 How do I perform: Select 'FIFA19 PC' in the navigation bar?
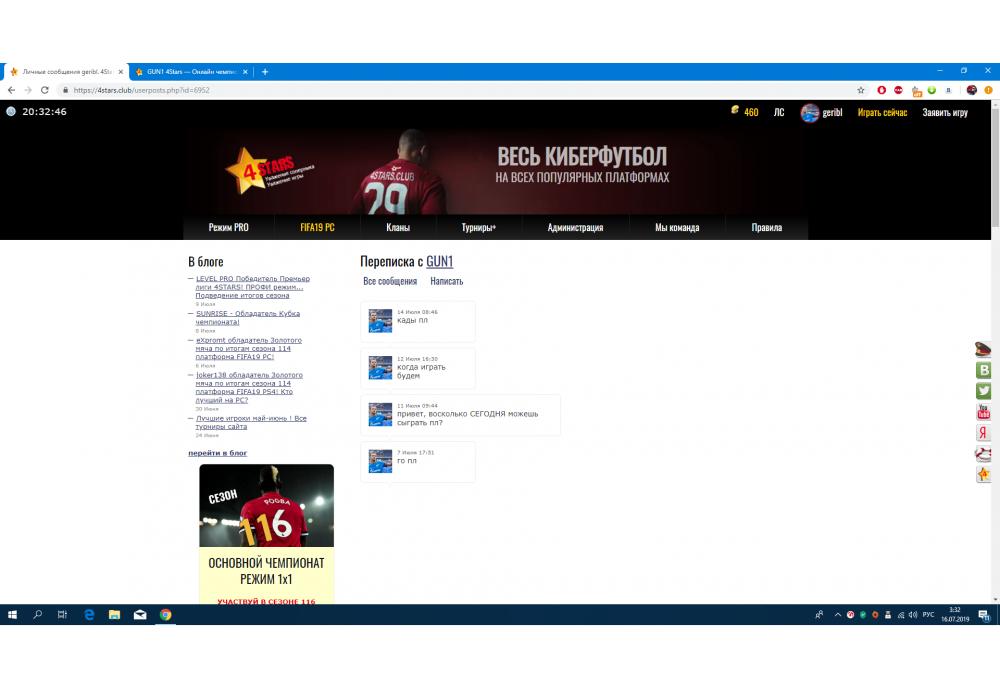click(x=317, y=228)
